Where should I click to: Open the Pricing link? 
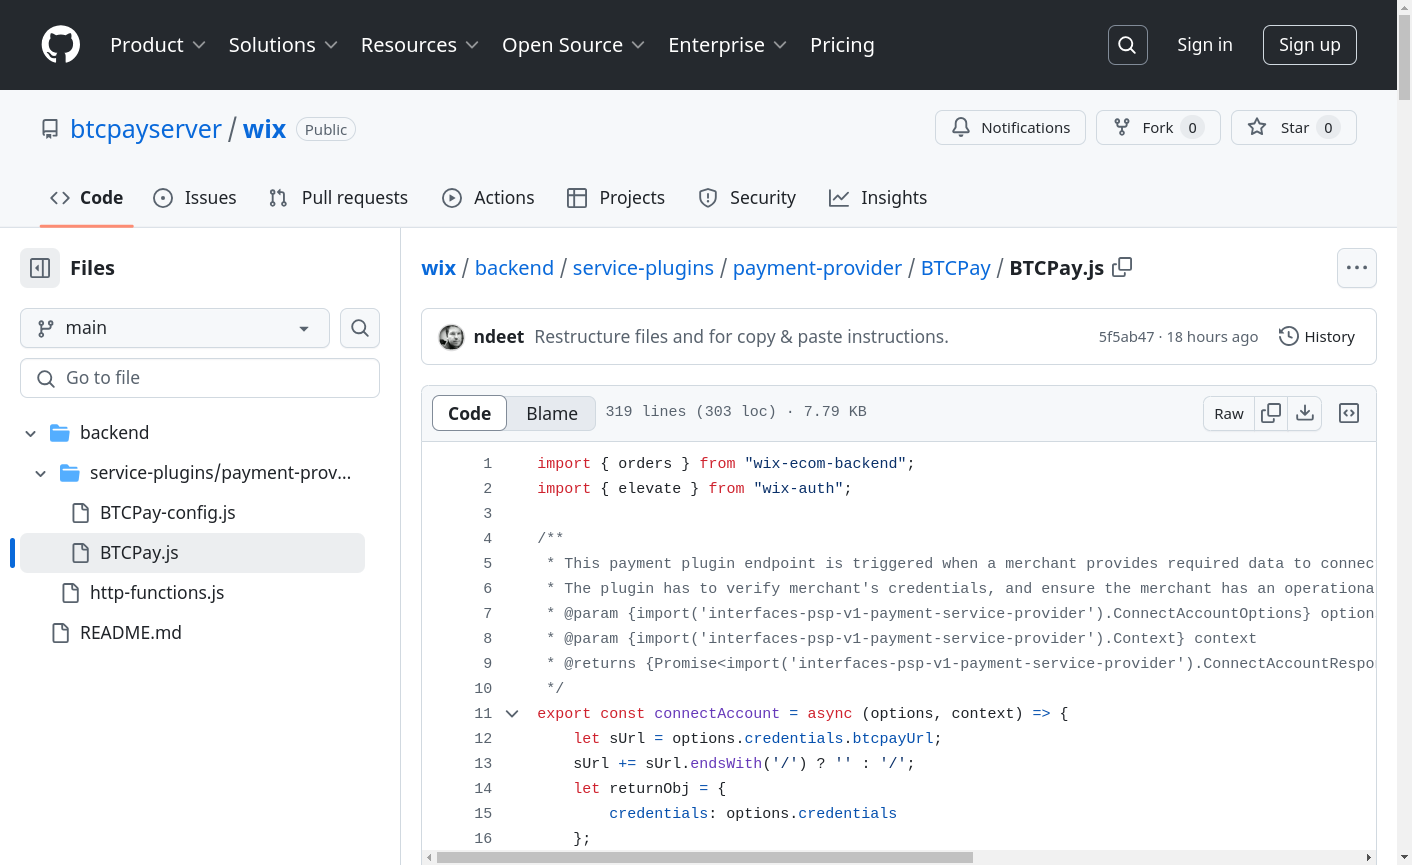coord(842,45)
